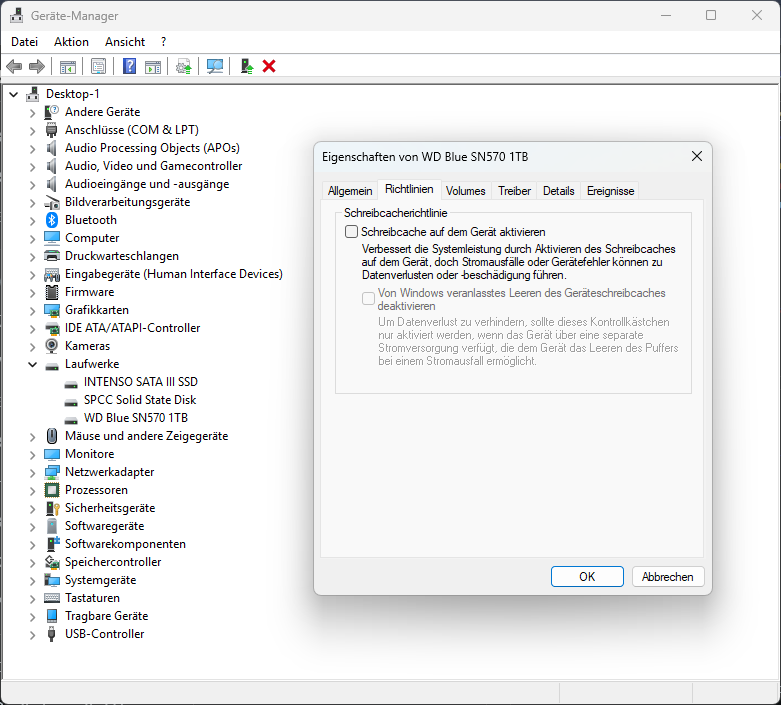Click the Monitore screen icon

point(52,454)
